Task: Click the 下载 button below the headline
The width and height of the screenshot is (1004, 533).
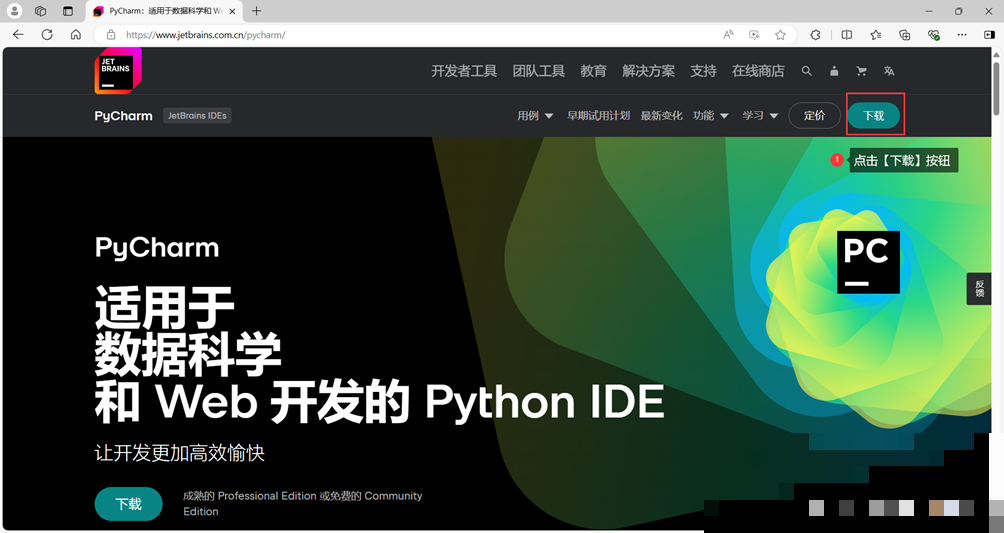Action: coord(129,504)
